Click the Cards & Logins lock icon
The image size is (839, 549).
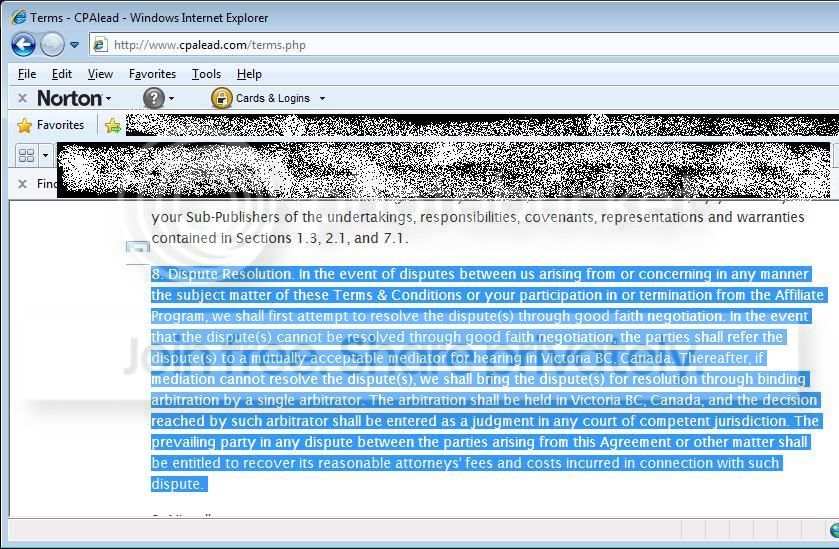pyautogui.click(x=222, y=98)
